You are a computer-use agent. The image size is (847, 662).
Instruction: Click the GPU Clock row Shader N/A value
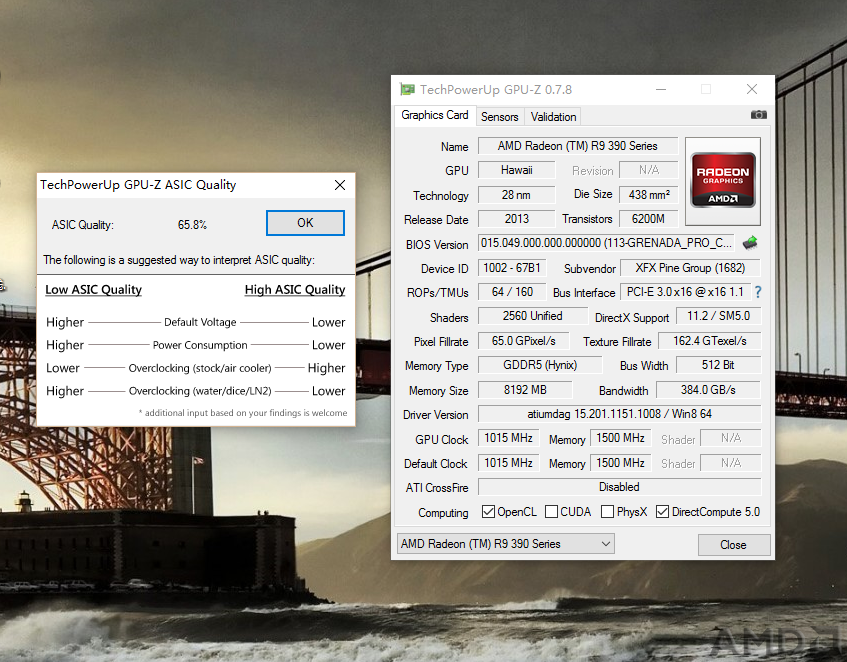click(731, 438)
